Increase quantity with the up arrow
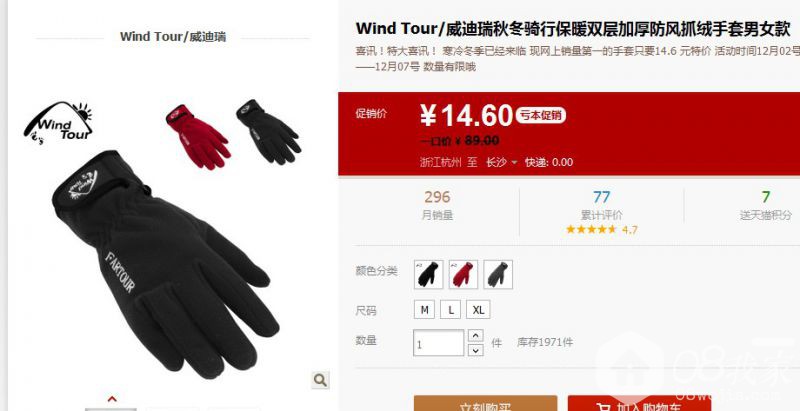 point(476,336)
